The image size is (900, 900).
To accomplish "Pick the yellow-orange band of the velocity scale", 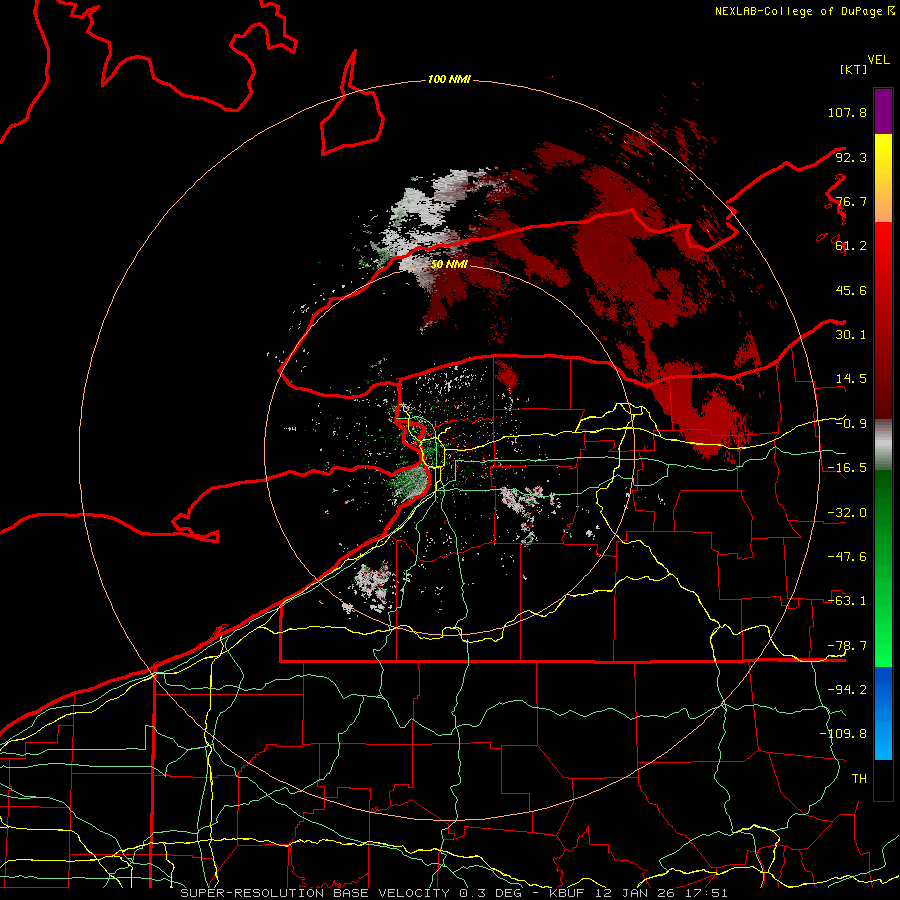I will 883,178.
